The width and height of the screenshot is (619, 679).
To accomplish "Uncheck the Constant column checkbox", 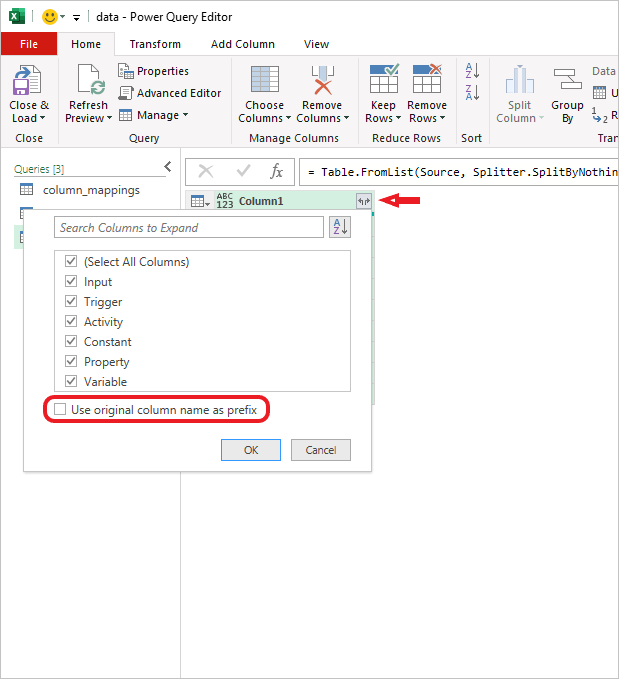I will pos(71,341).
